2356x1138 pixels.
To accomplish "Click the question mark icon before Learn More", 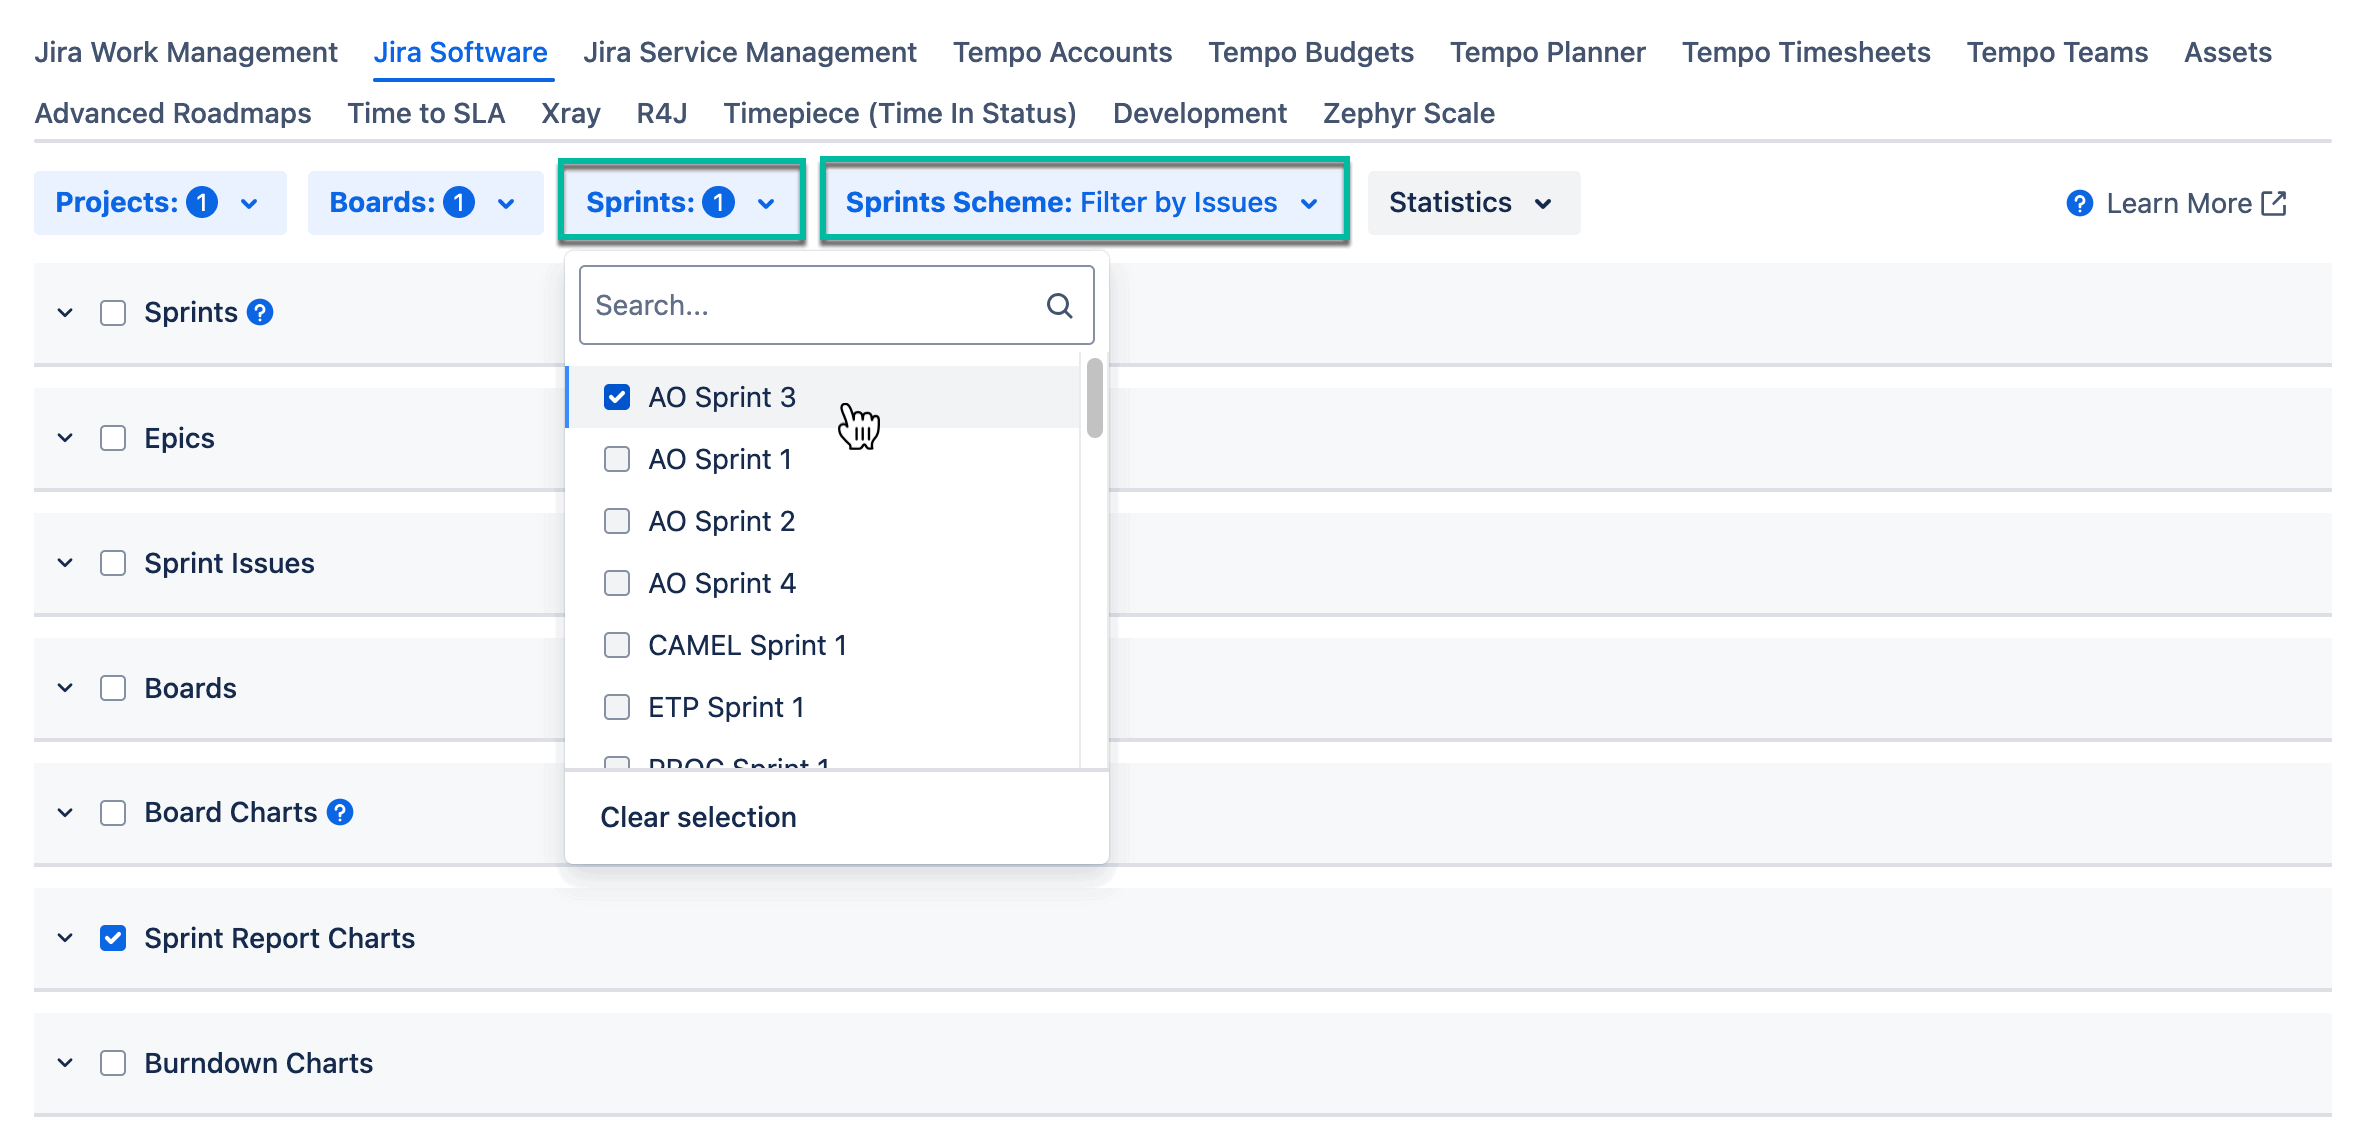I will [2079, 203].
